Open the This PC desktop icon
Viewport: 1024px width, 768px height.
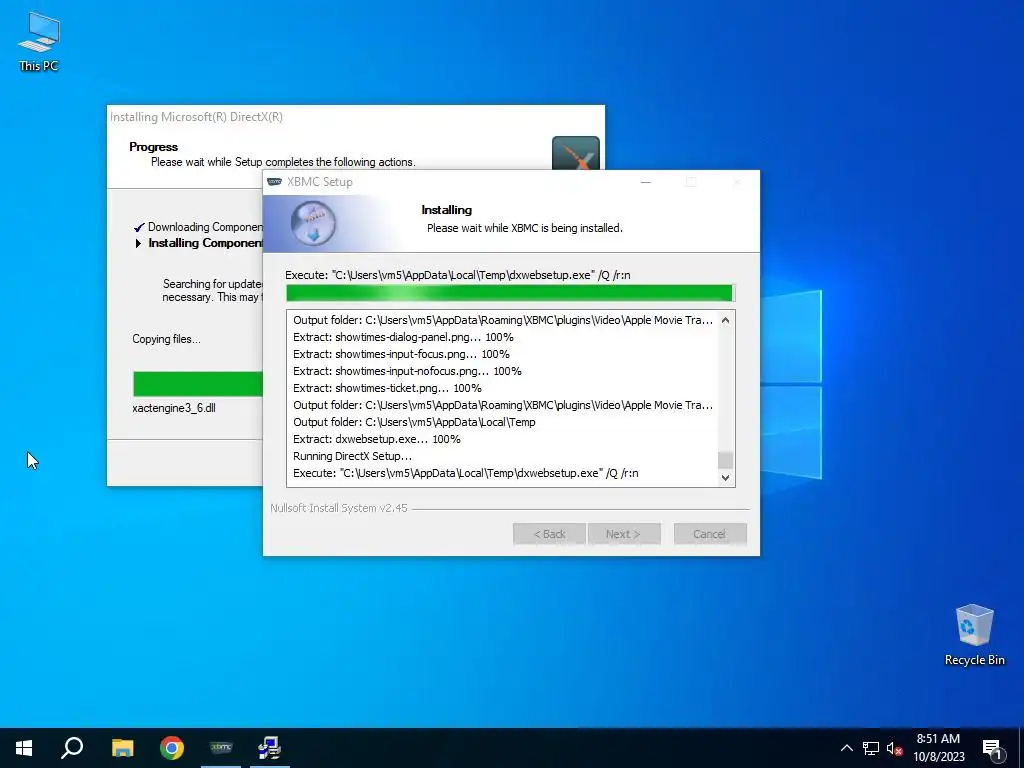39,42
